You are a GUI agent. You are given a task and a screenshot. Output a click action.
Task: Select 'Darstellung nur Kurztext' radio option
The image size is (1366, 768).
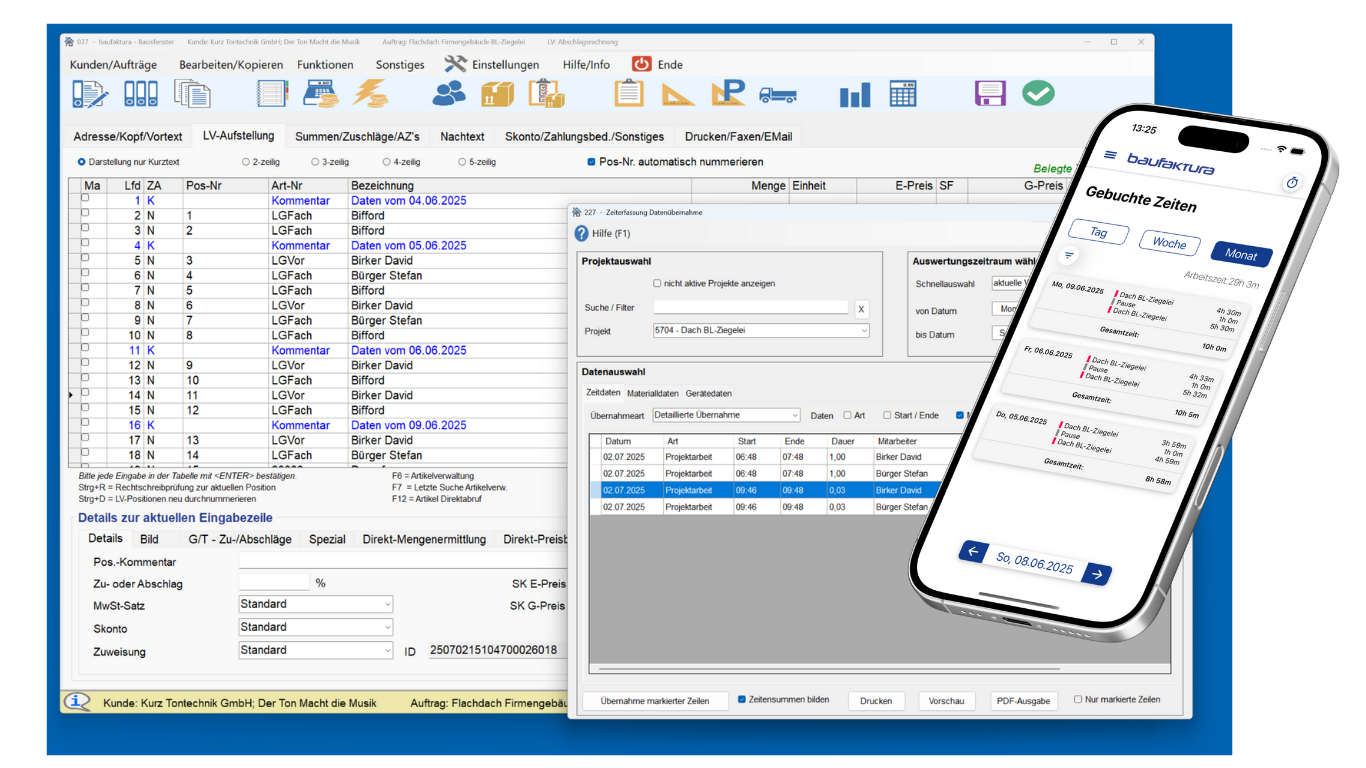point(82,161)
